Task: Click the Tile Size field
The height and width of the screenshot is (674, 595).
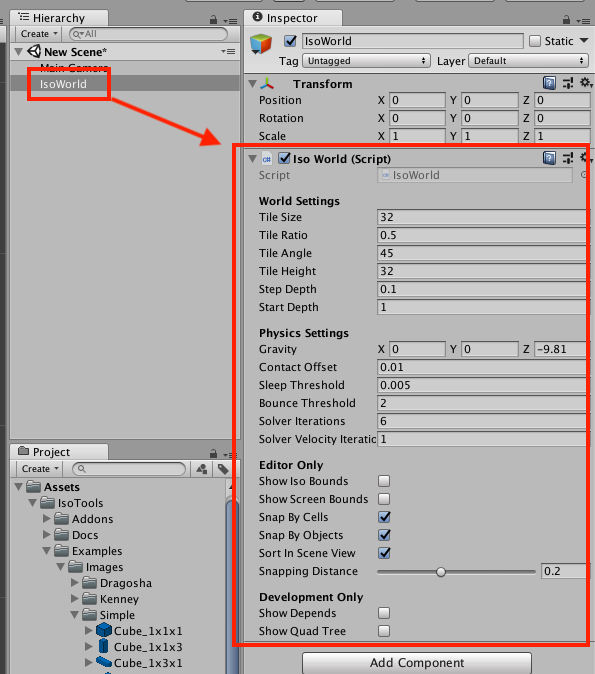Action: pyautogui.click(x=482, y=218)
